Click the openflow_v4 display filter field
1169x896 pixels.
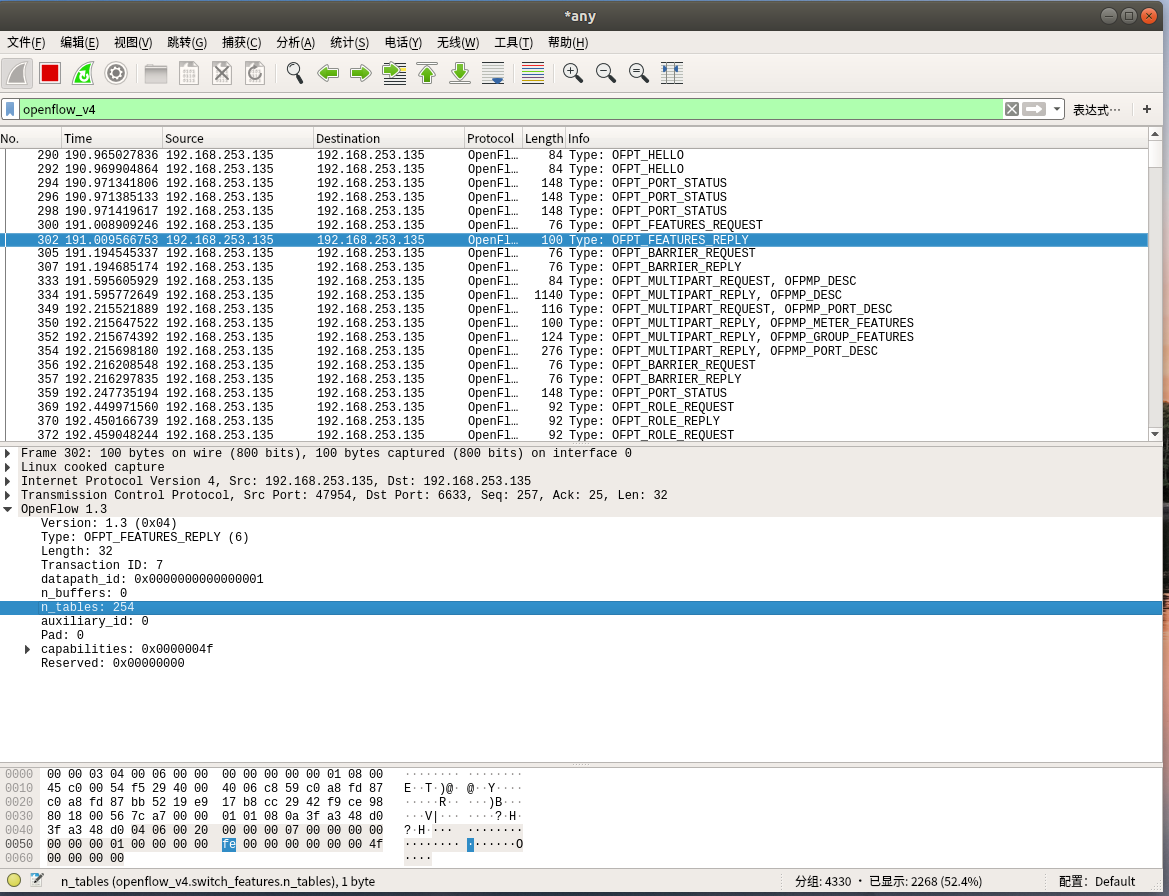[510, 110]
